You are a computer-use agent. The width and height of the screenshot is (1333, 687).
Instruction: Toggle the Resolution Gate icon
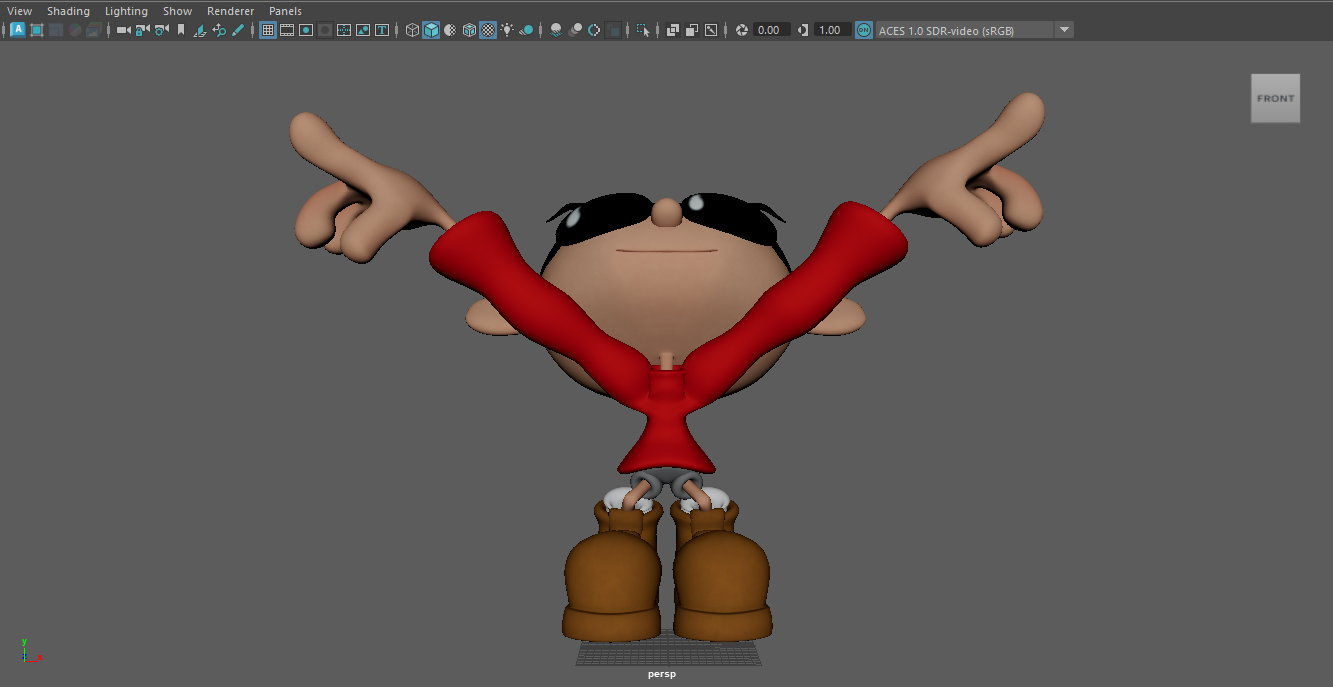click(x=306, y=30)
